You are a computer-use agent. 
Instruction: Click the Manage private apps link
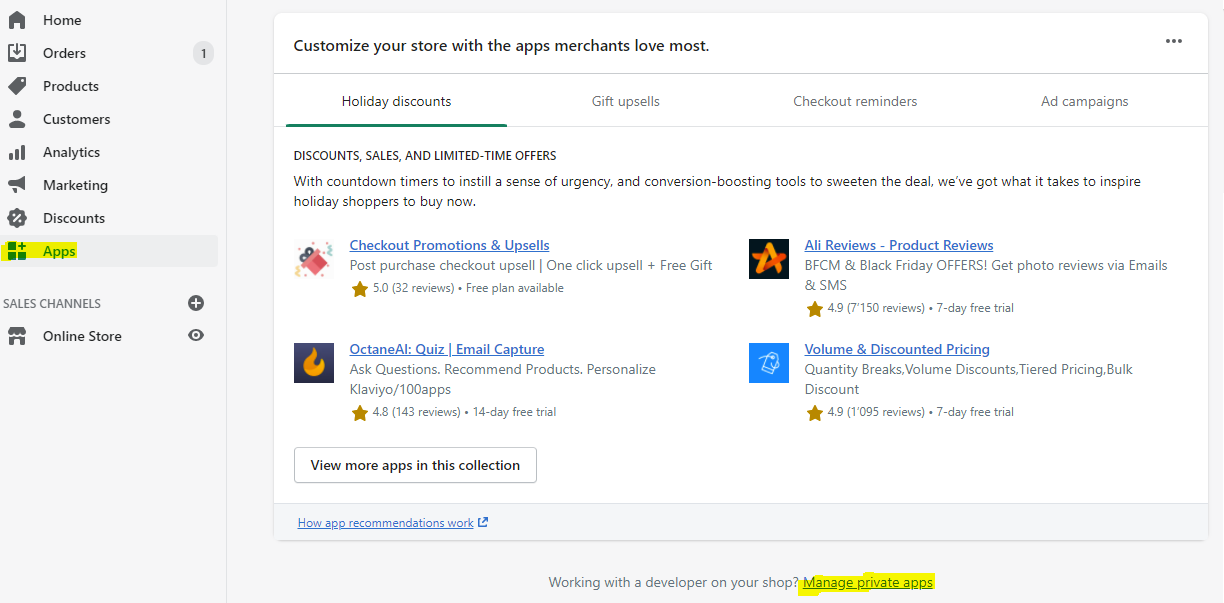(868, 582)
